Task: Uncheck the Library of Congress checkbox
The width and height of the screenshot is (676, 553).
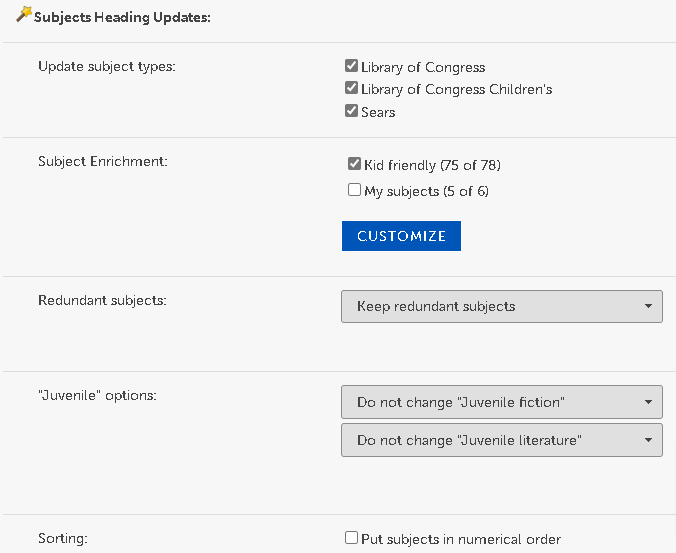Action: click(x=352, y=67)
